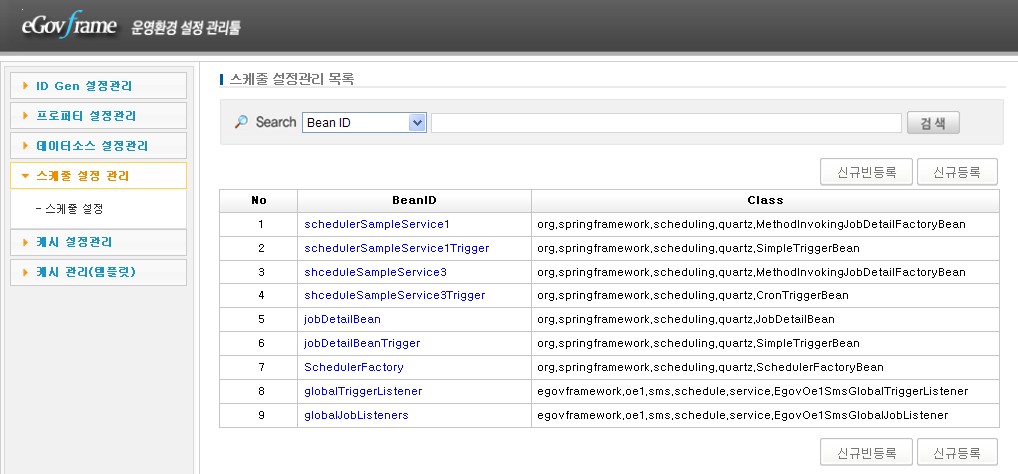
Task: Open the shceduleSampleService3Trigger link
Action: tap(394, 296)
